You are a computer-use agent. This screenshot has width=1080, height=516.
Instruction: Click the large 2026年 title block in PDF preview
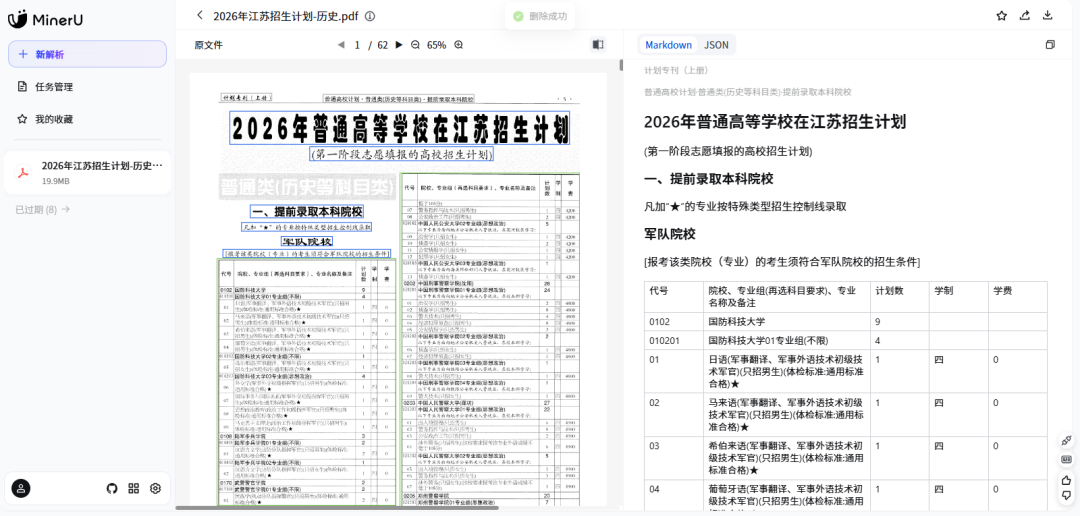(400, 128)
